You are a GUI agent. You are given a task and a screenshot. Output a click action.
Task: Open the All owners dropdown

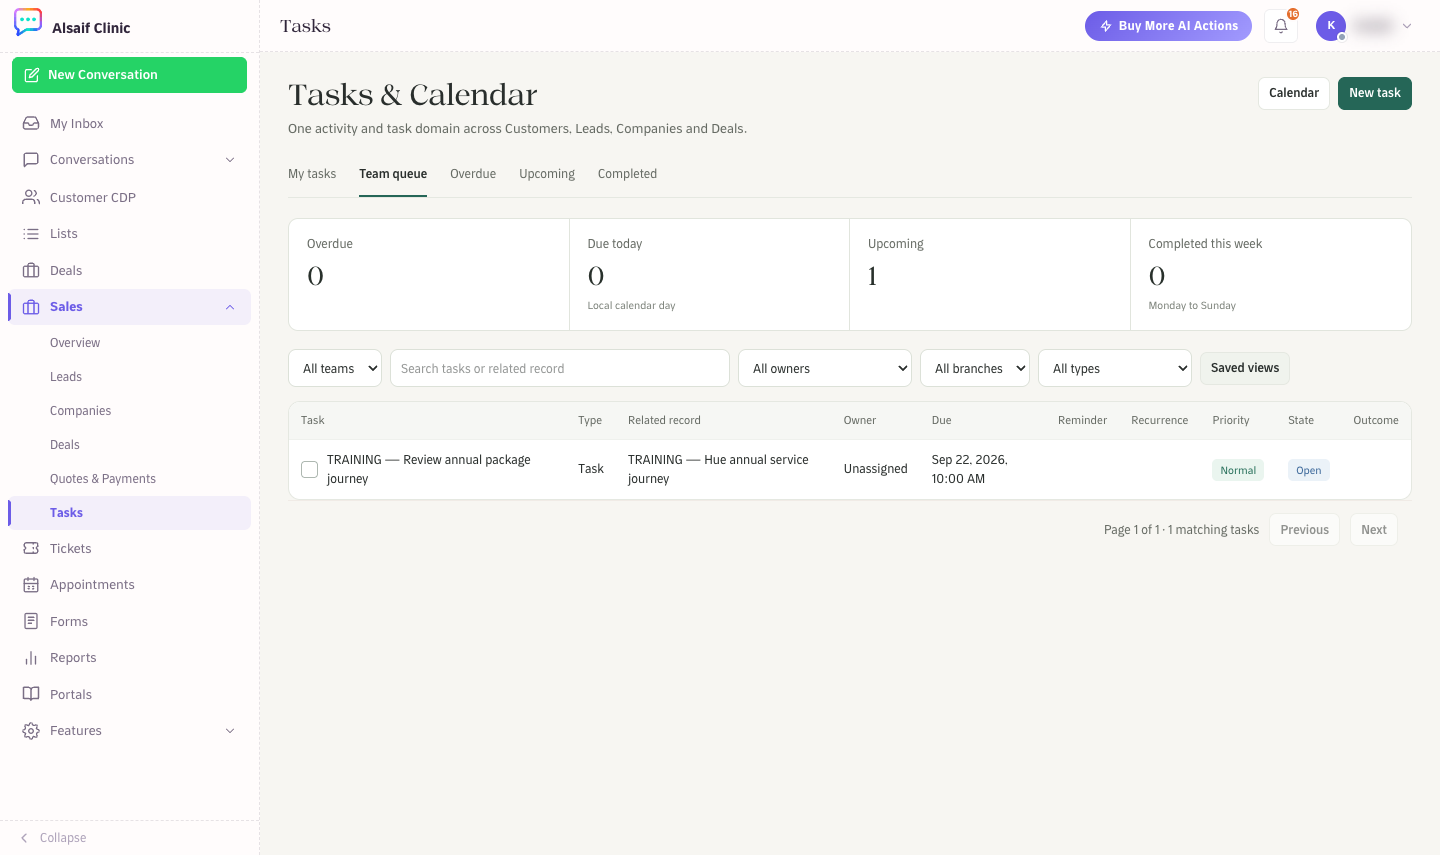point(825,368)
